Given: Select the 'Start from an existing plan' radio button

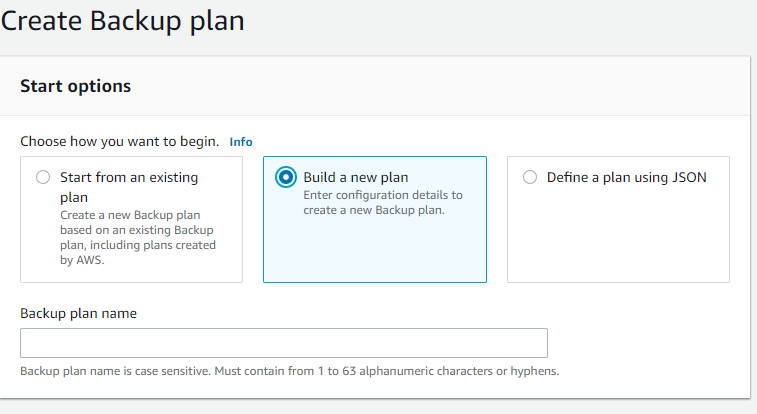Looking at the screenshot, I should click(43, 177).
